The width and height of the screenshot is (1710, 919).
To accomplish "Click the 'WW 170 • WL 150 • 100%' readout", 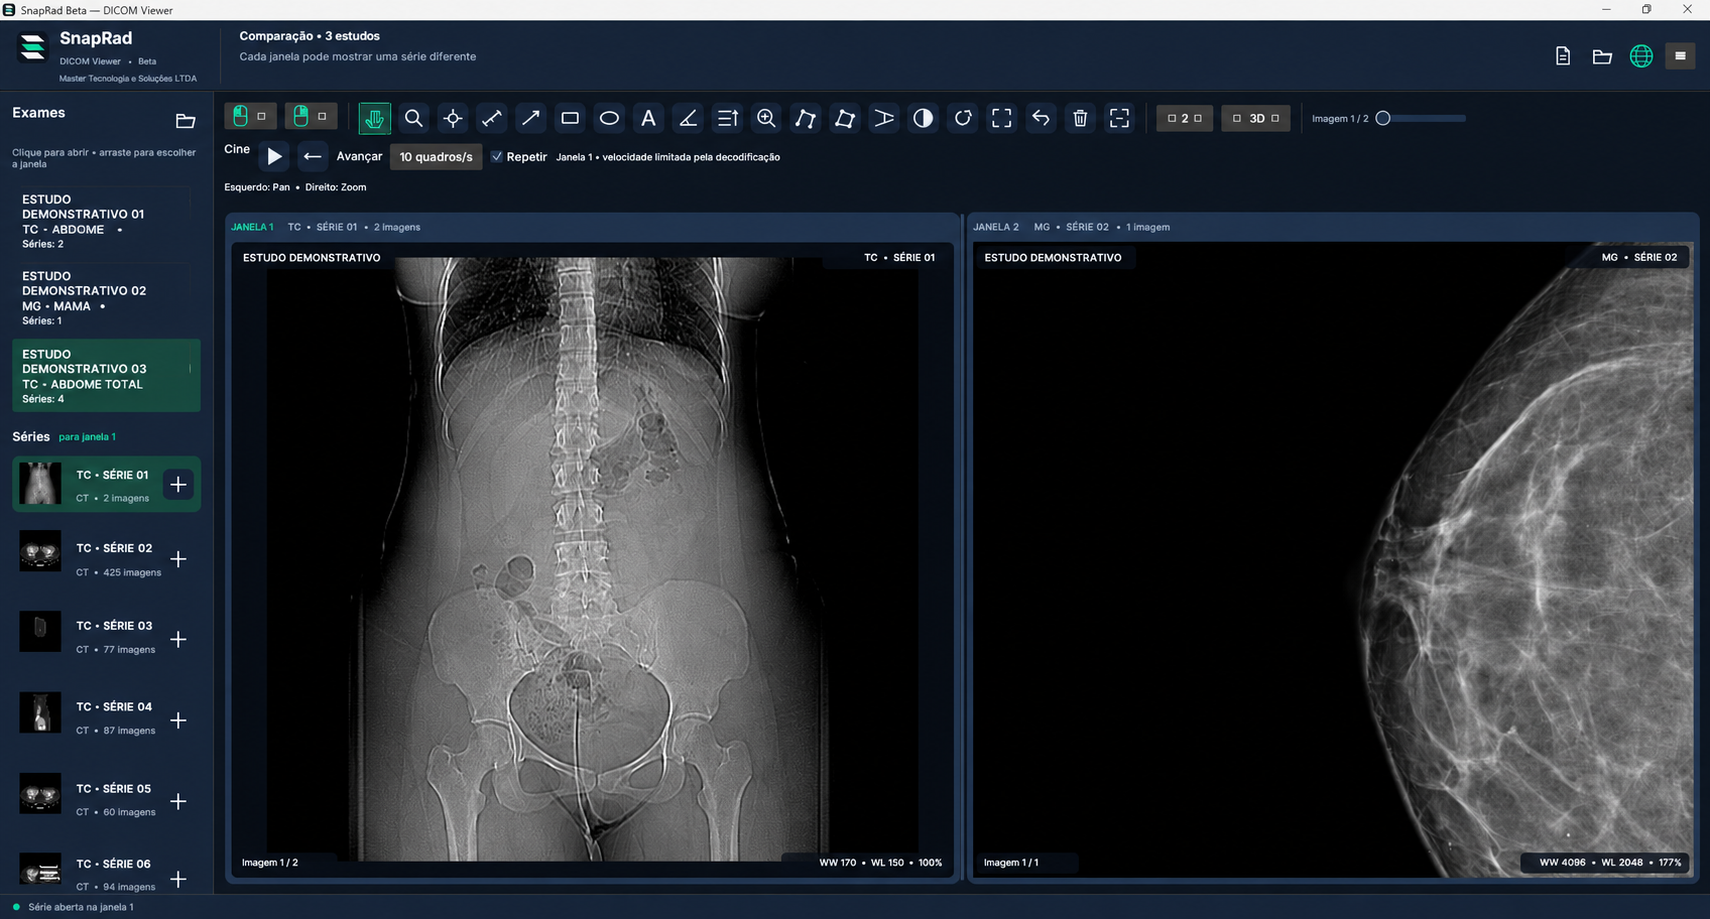I will click(x=880, y=862).
